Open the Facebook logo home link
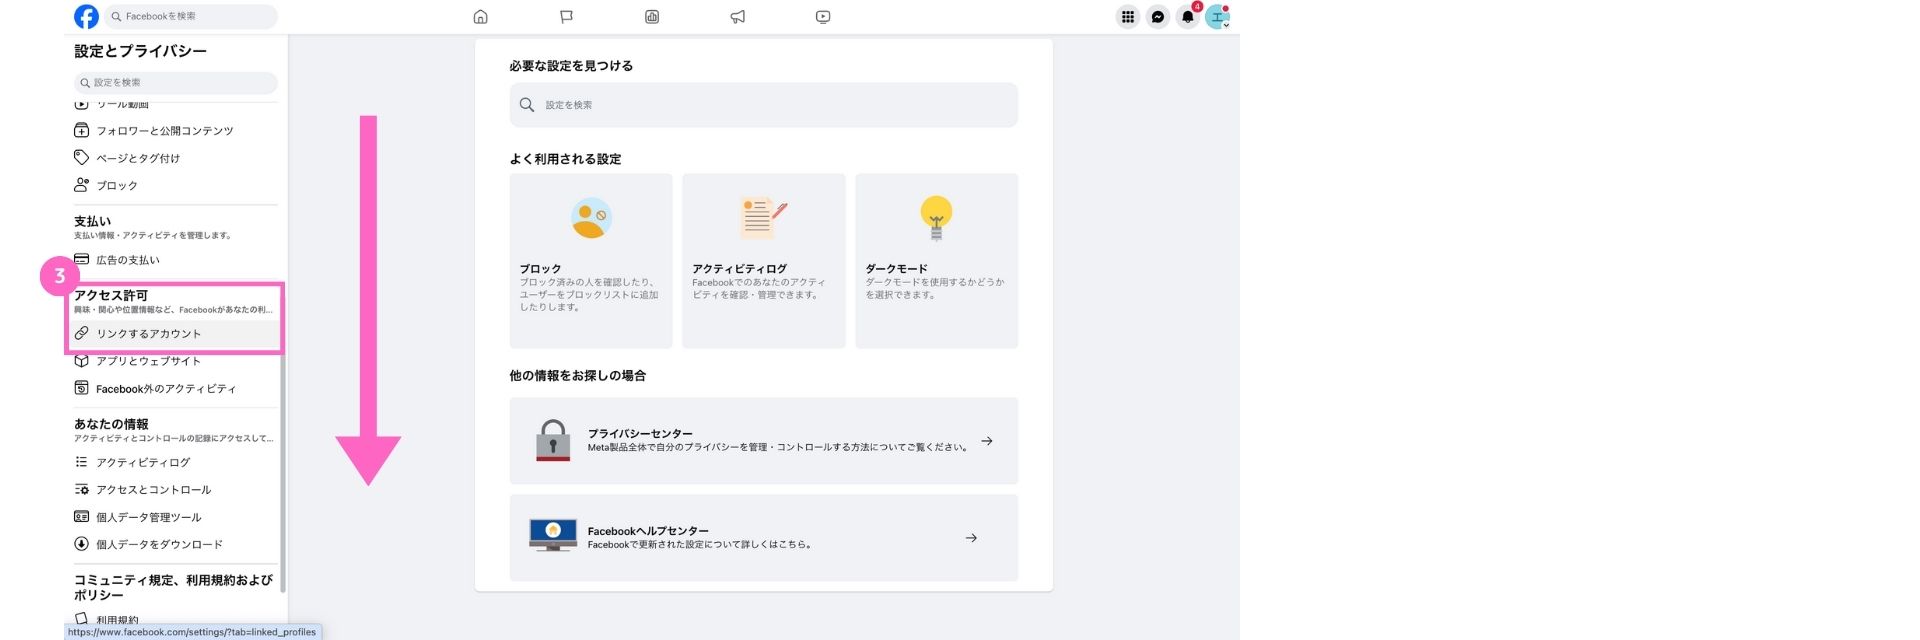 click(87, 16)
